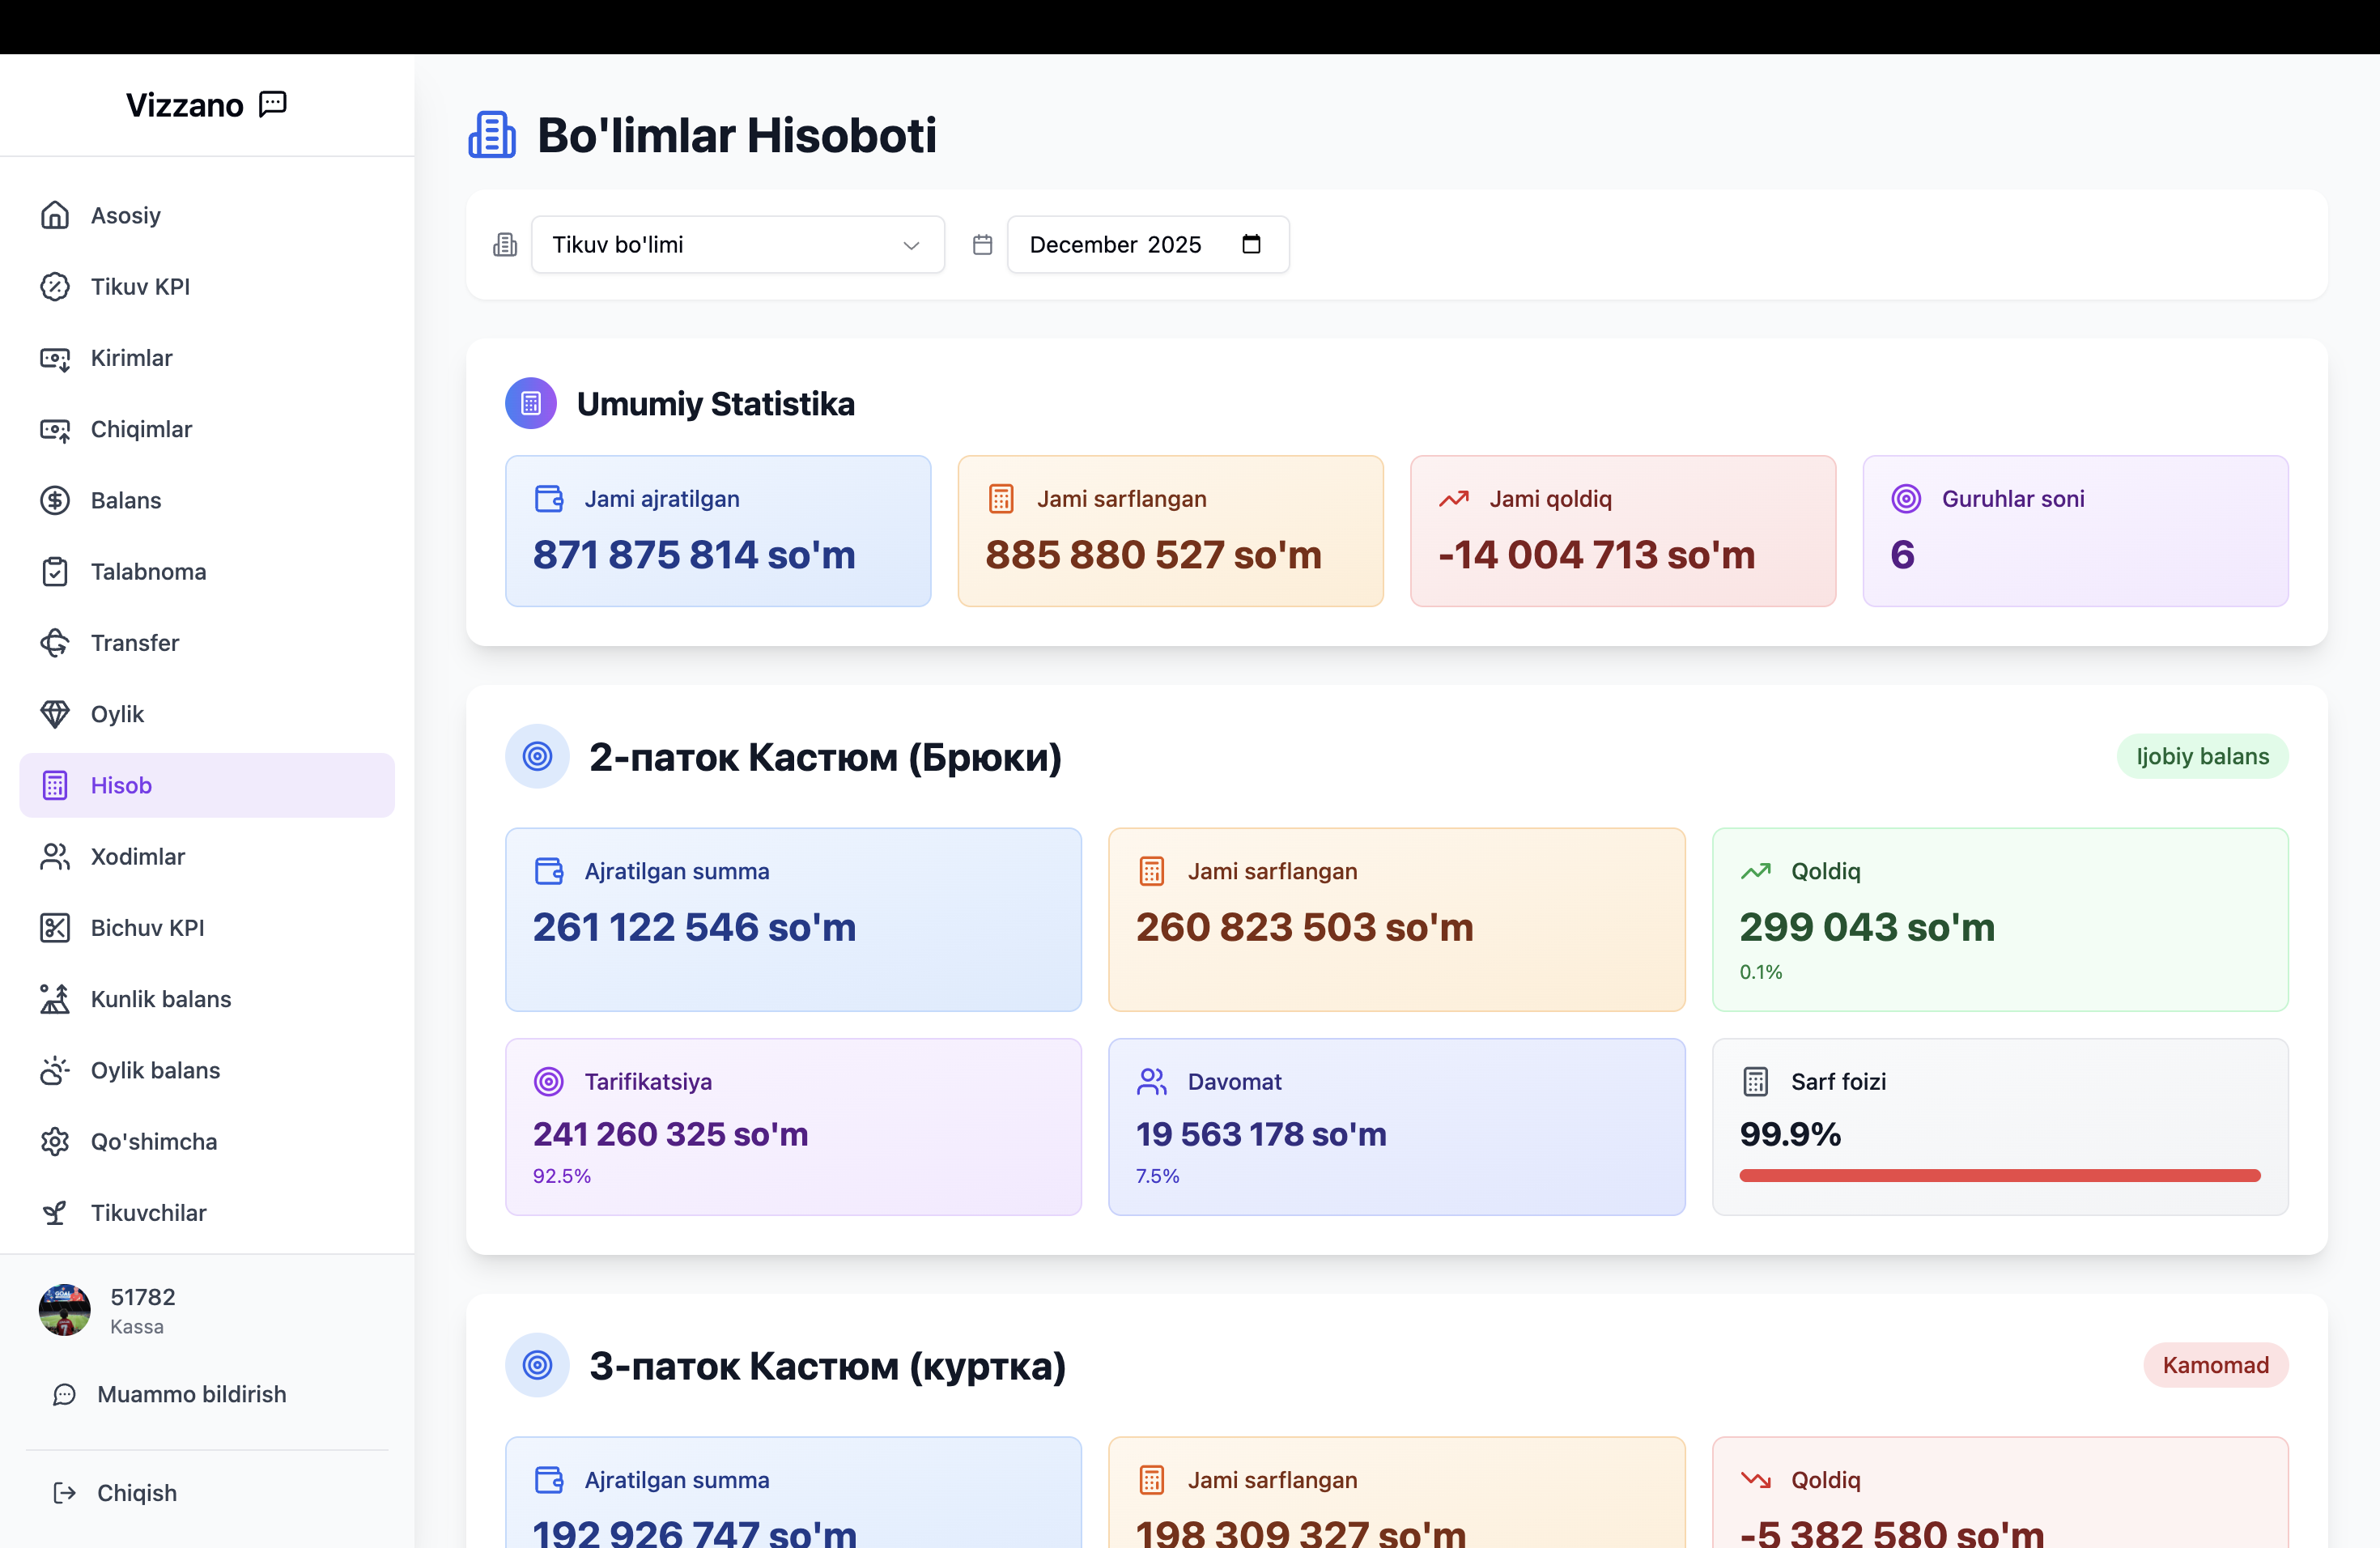Select Kunlik balans in sidebar
This screenshot has width=2380, height=1548.
[161, 999]
